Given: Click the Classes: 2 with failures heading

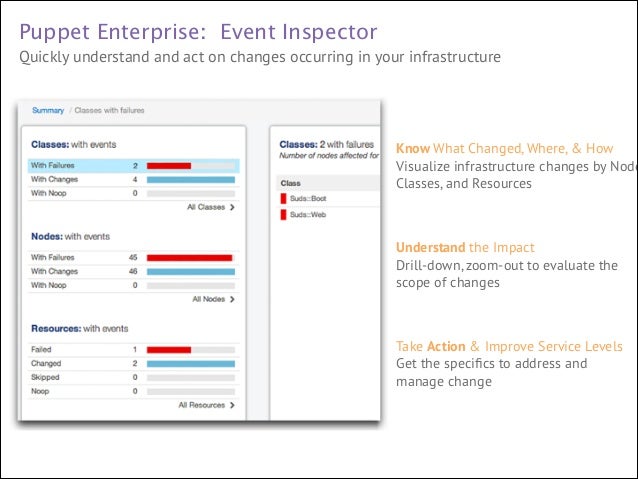Looking at the screenshot, I should (327, 144).
